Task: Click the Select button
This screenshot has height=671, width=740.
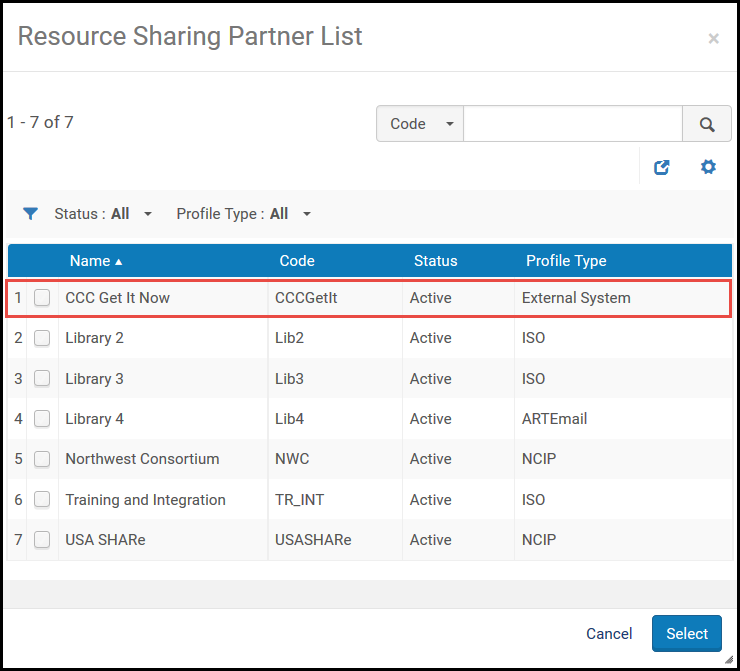Action: pyautogui.click(x=687, y=633)
